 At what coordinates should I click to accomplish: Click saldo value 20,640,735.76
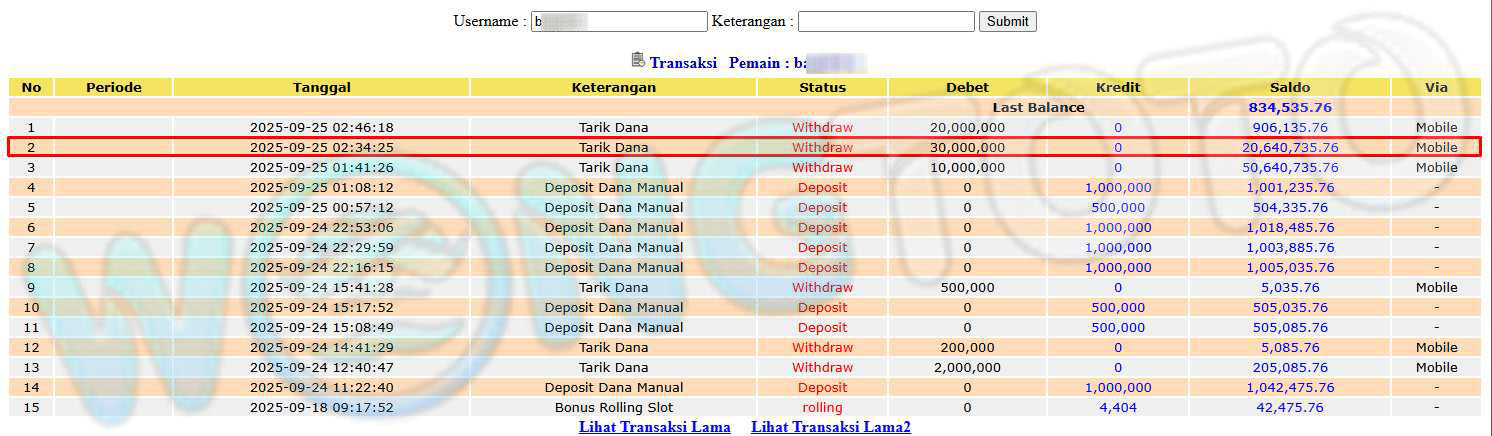[x=1289, y=147]
